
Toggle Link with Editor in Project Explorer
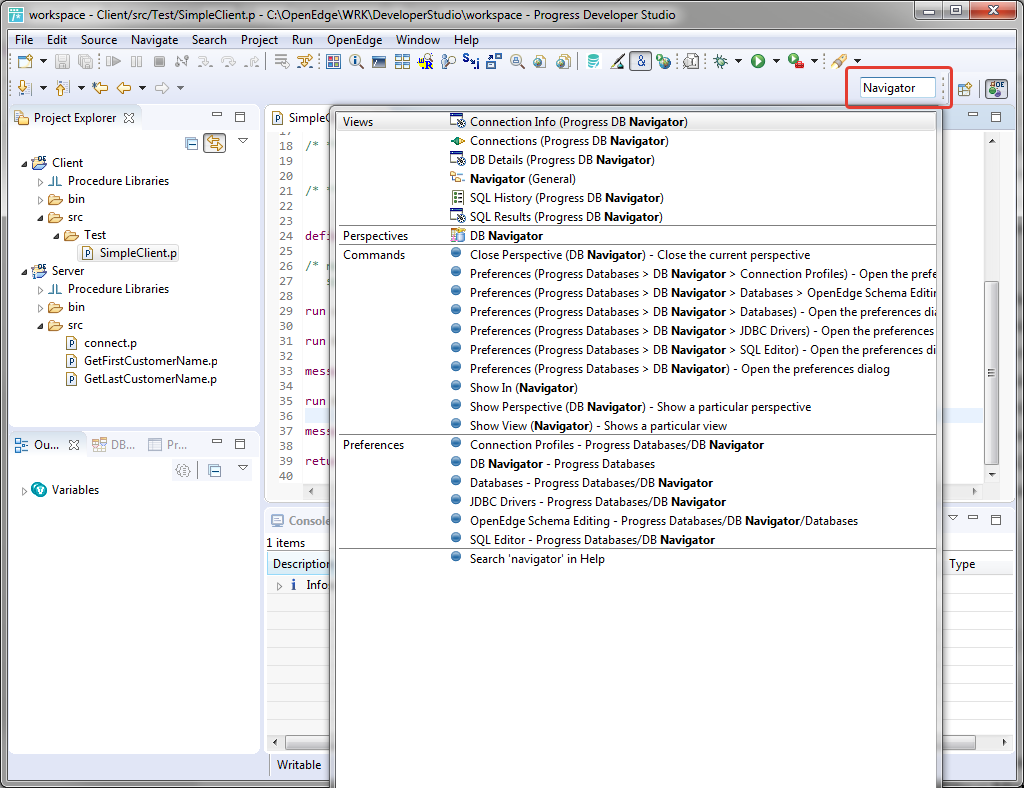(215, 143)
